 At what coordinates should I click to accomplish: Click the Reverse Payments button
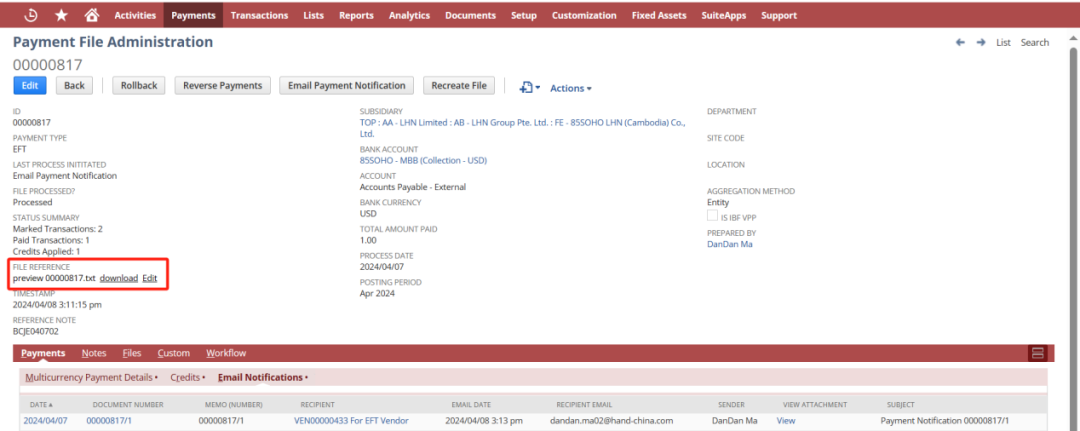tap(222, 85)
